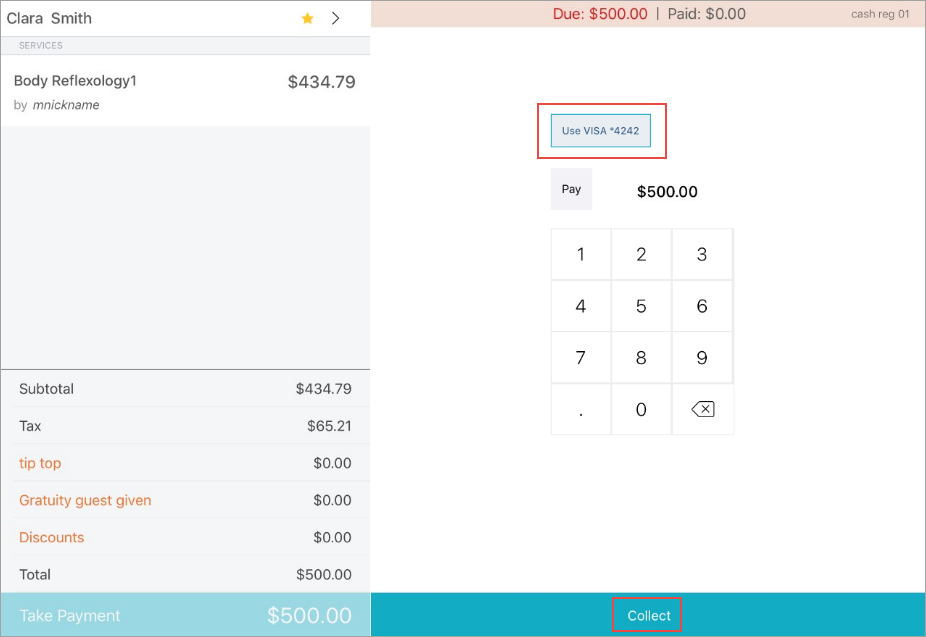
Task: Open the Discounts link
Action: [x=51, y=537]
